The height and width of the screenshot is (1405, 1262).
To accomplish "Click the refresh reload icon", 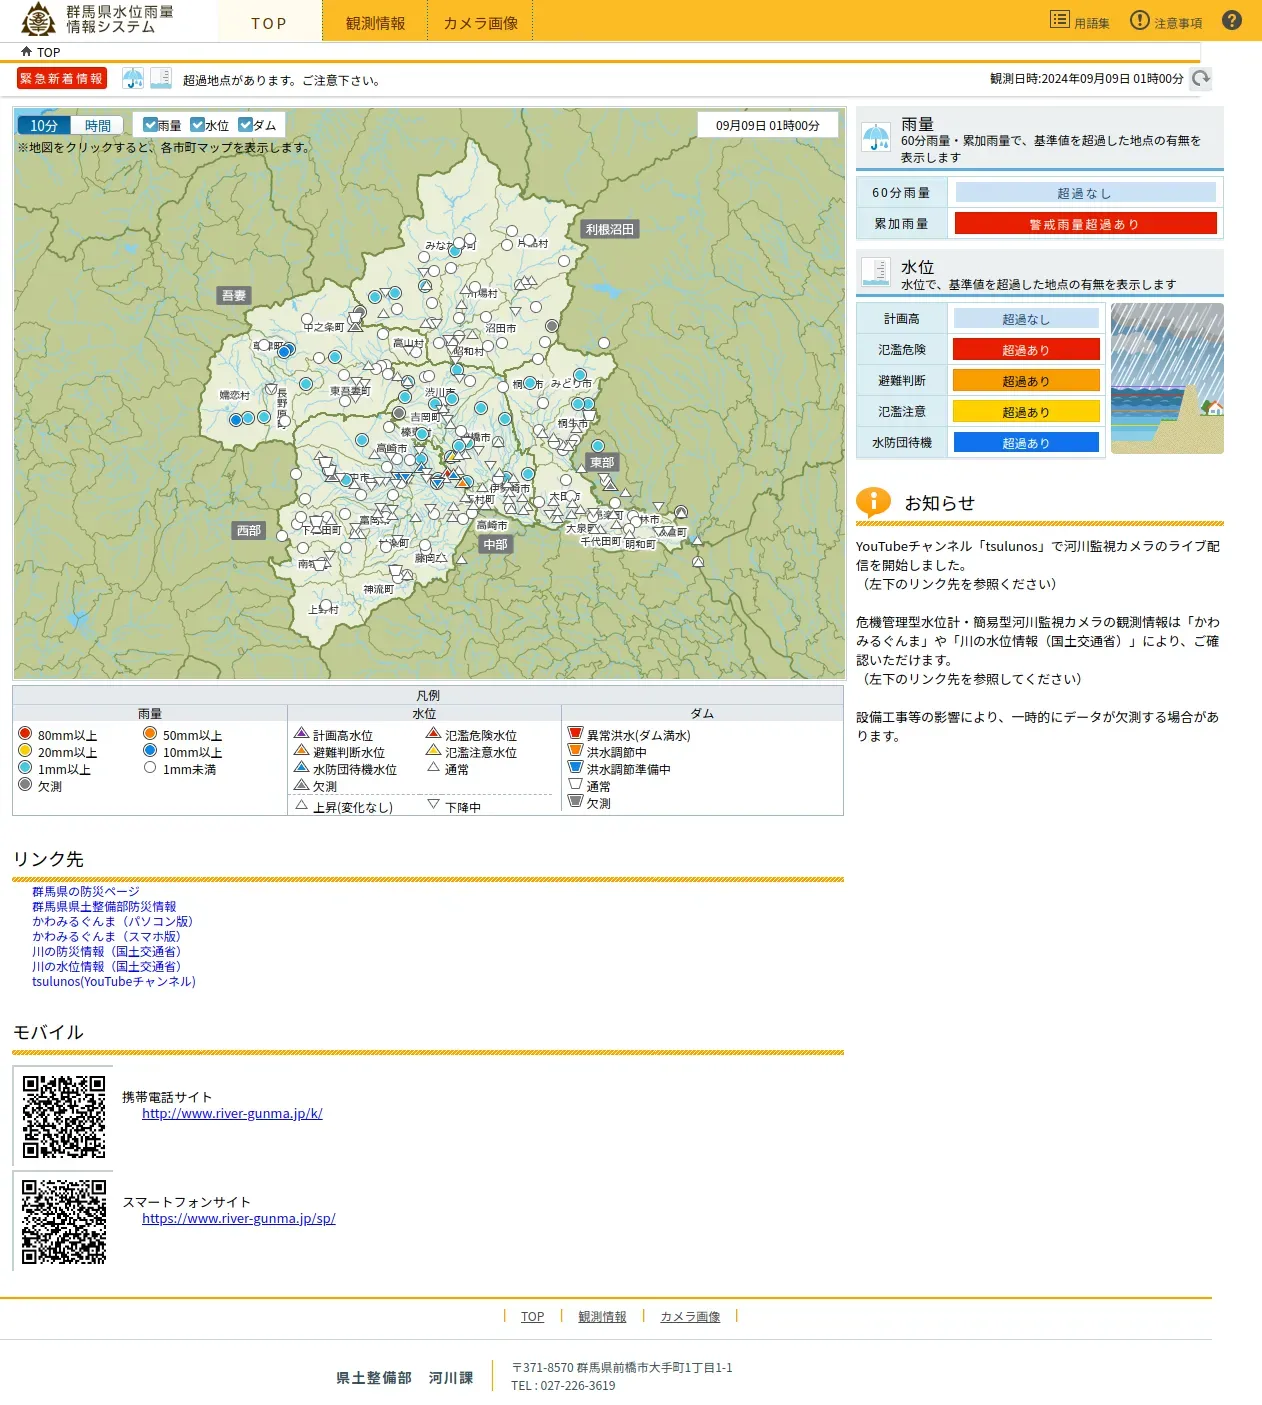I will pyautogui.click(x=1201, y=78).
